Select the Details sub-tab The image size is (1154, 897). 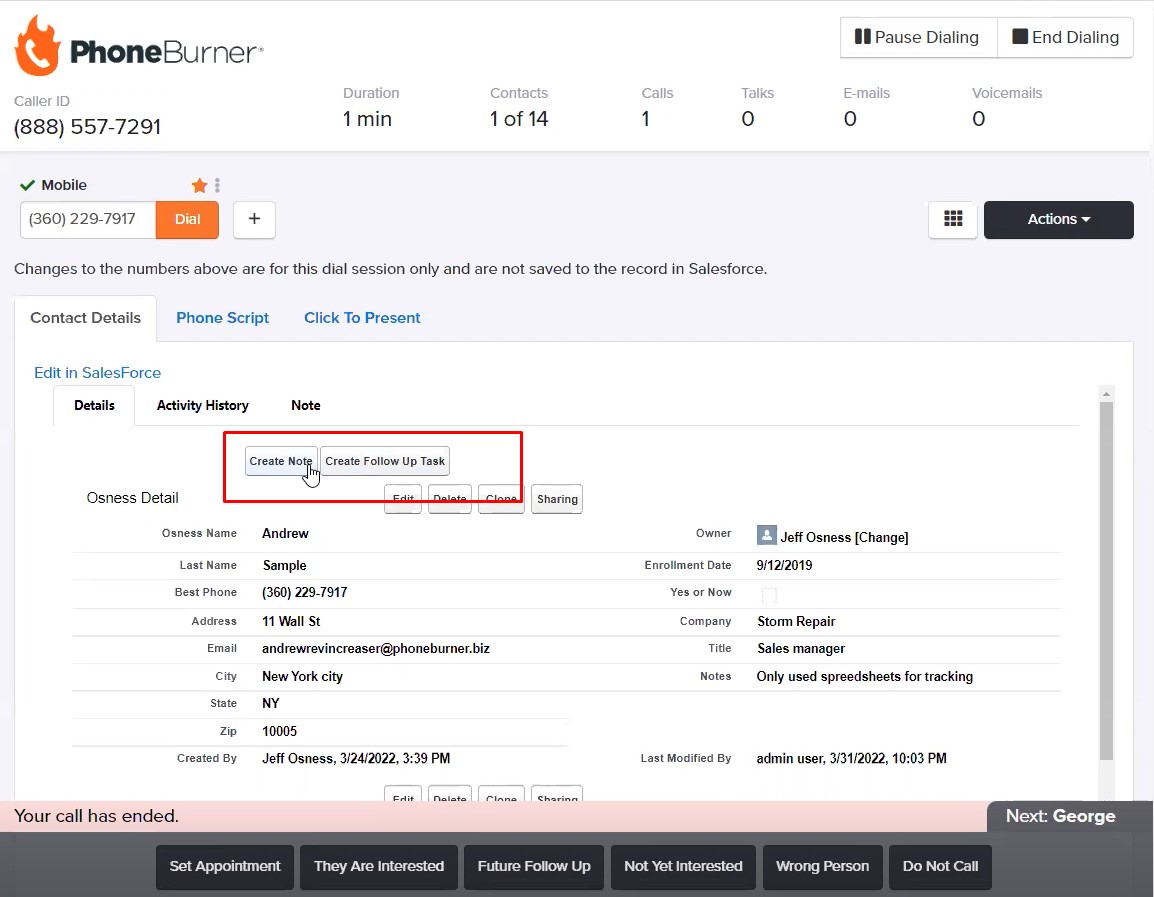pyautogui.click(x=94, y=405)
